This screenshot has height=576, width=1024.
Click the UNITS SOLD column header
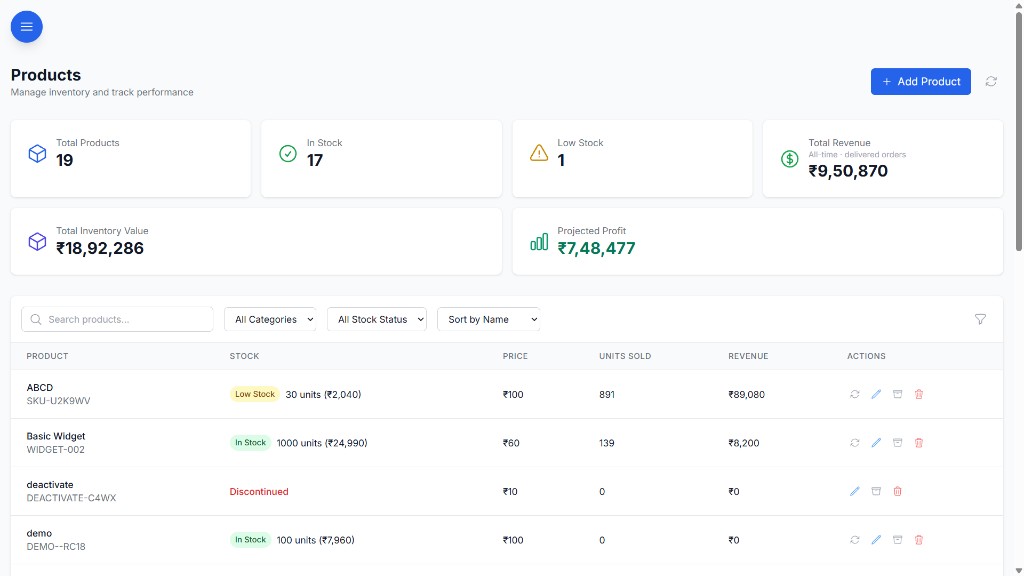click(625, 356)
